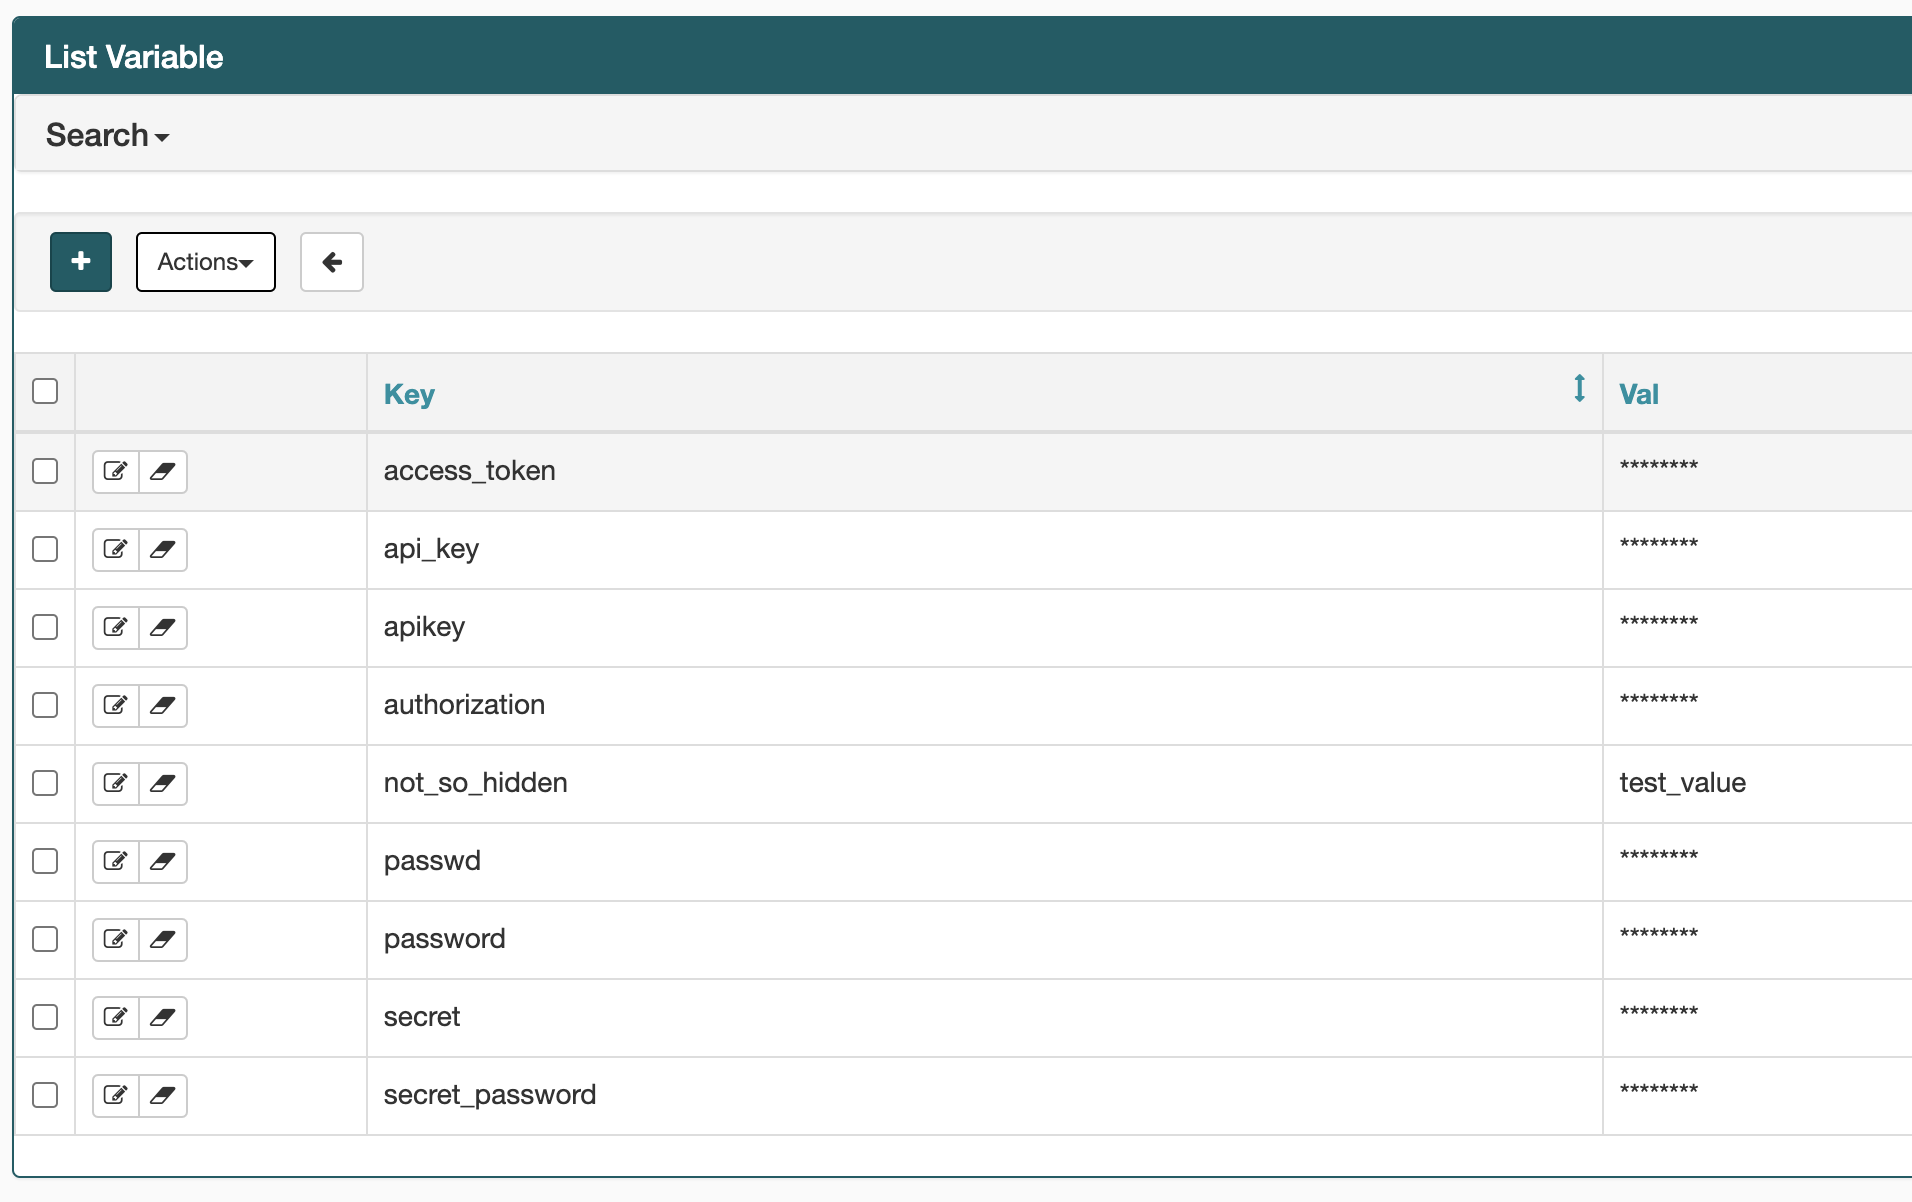Click the Val column header link
The image size is (1912, 1202).
1638,394
